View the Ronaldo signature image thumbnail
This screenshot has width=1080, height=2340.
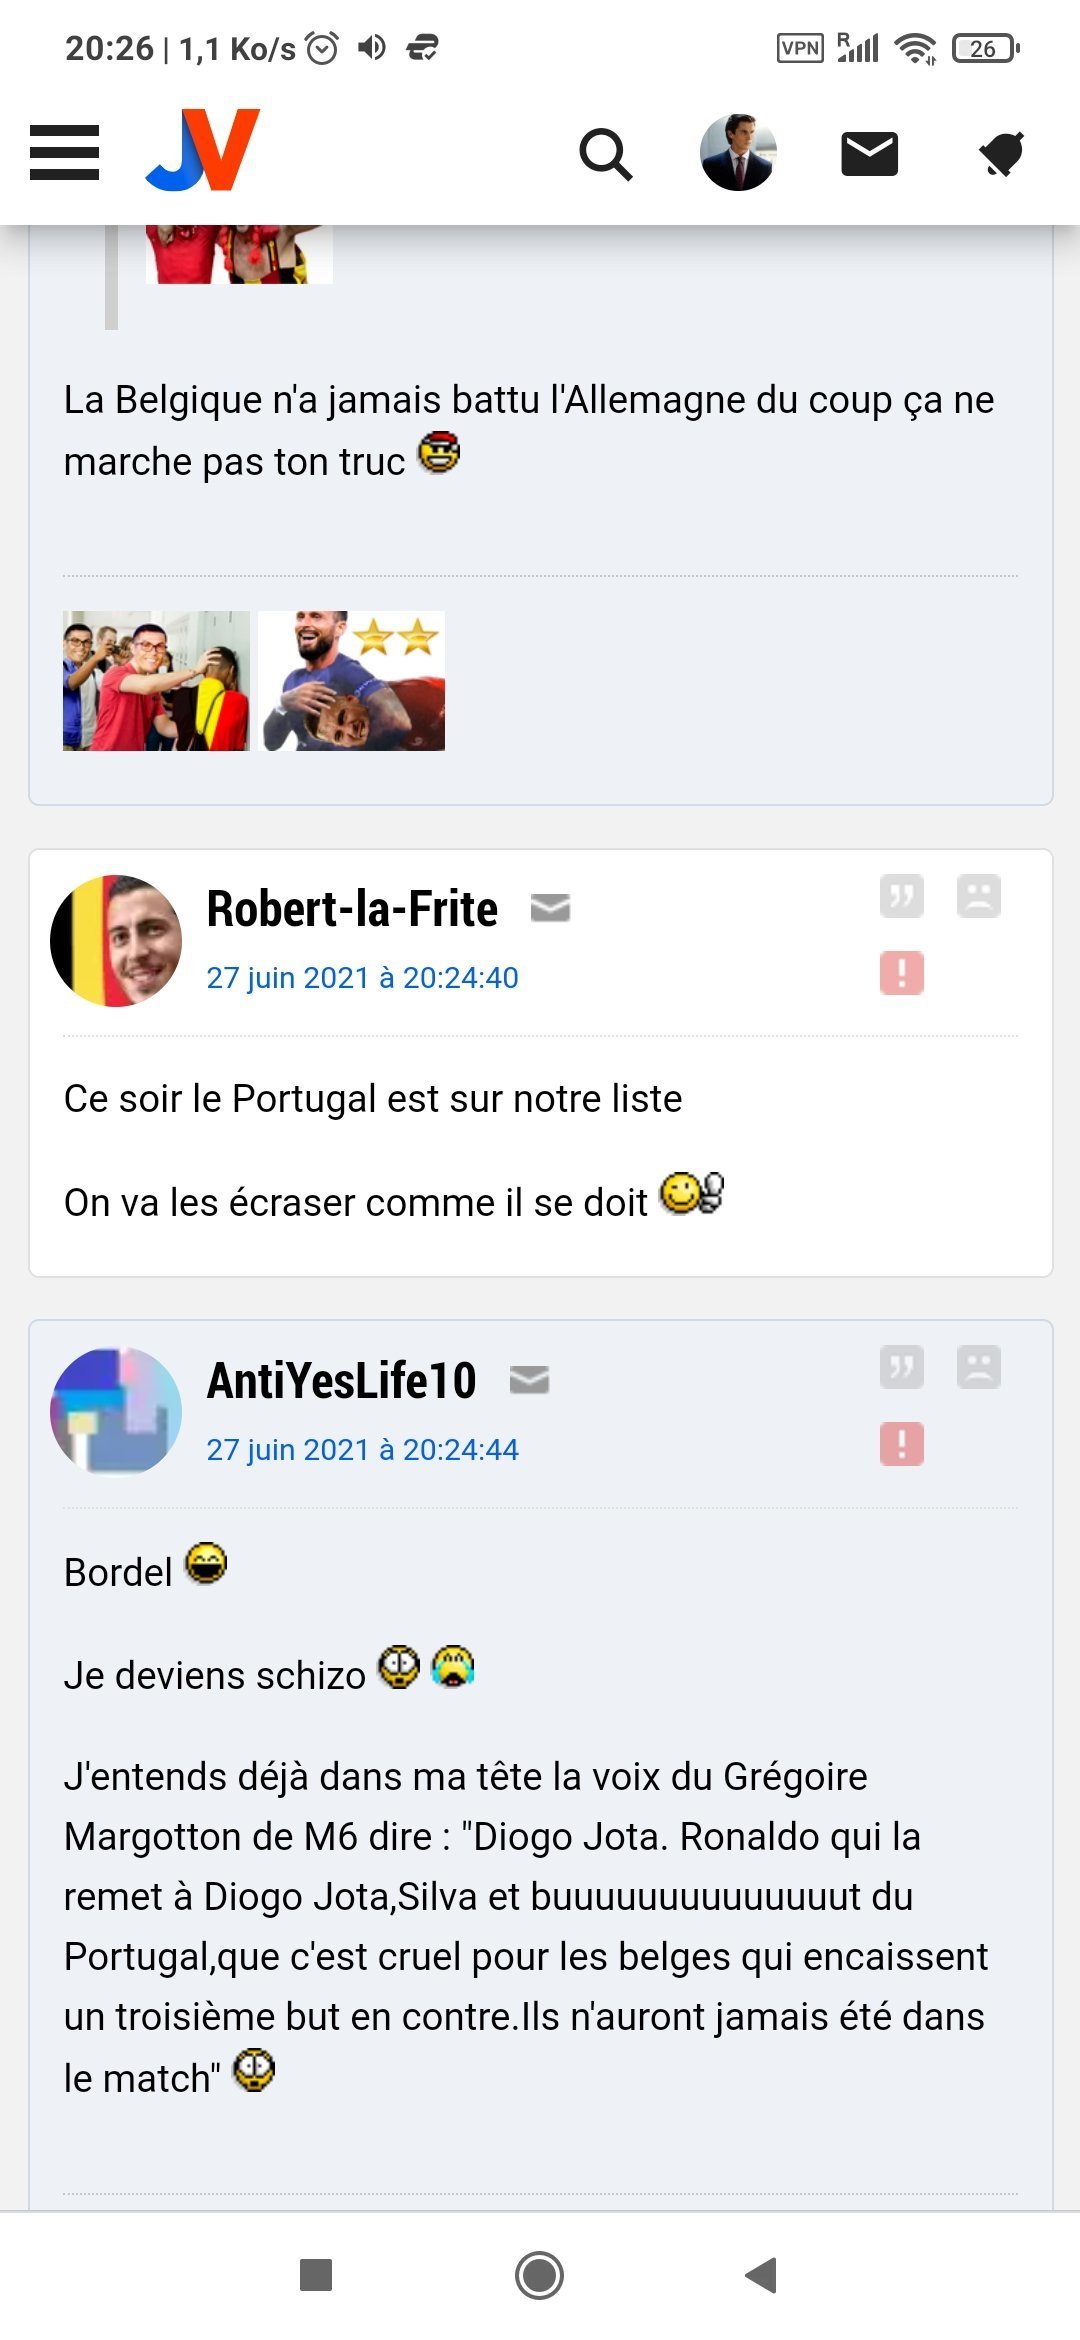pyautogui.click(x=156, y=681)
